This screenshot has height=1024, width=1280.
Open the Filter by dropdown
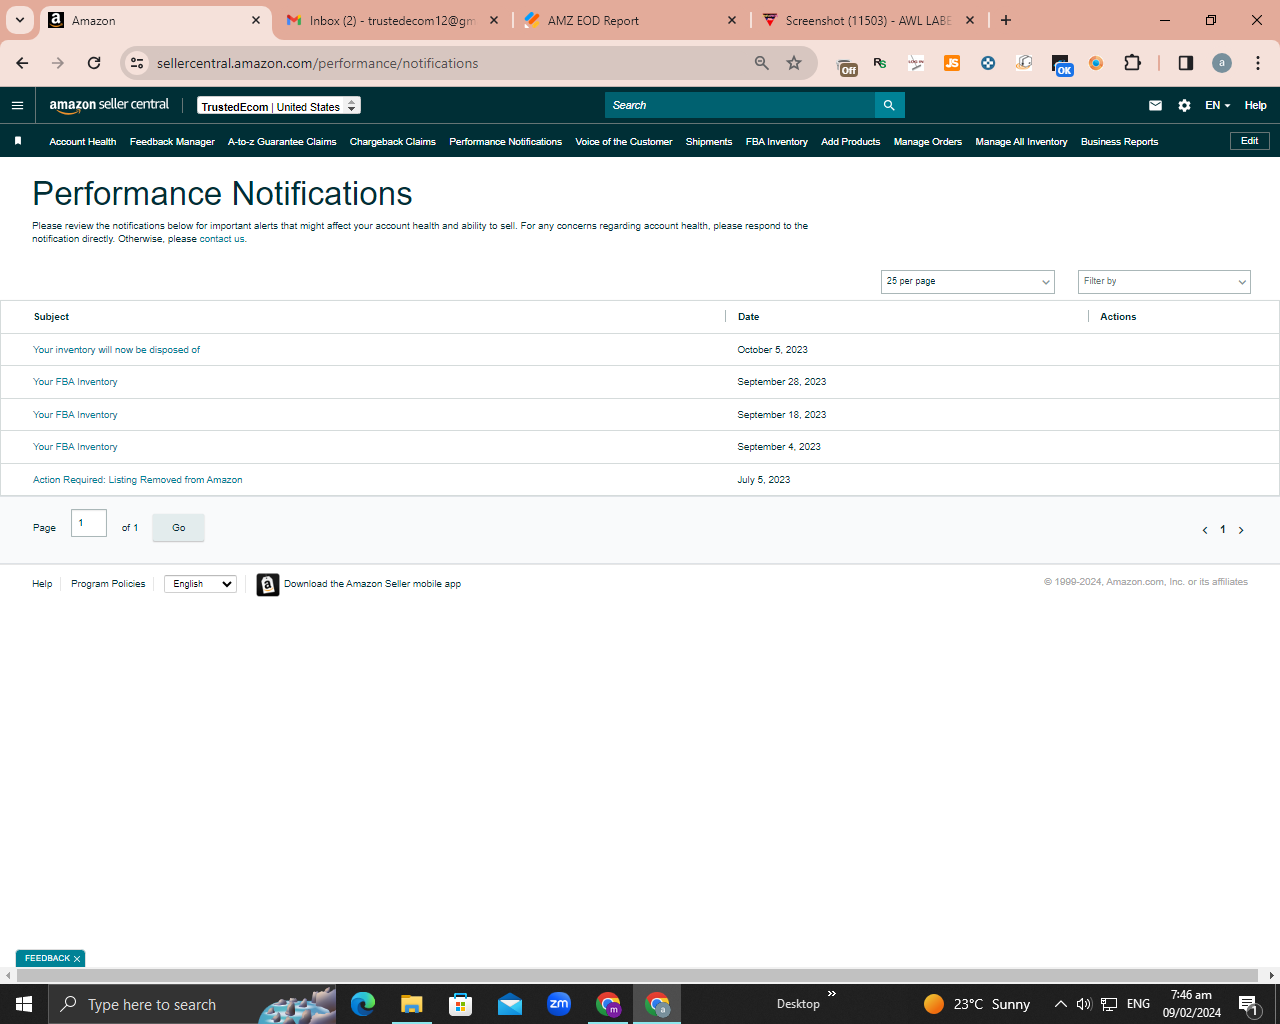[1164, 282]
